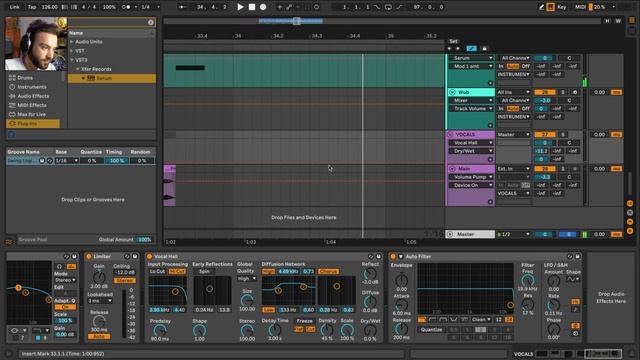Click the Master track play button

[x=450, y=234]
